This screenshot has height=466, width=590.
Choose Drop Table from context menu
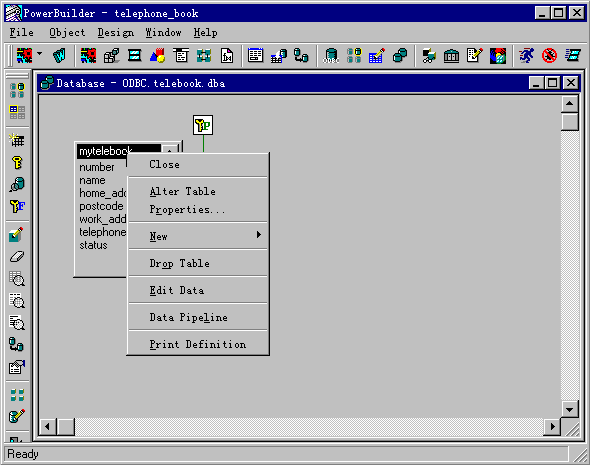tap(179, 263)
